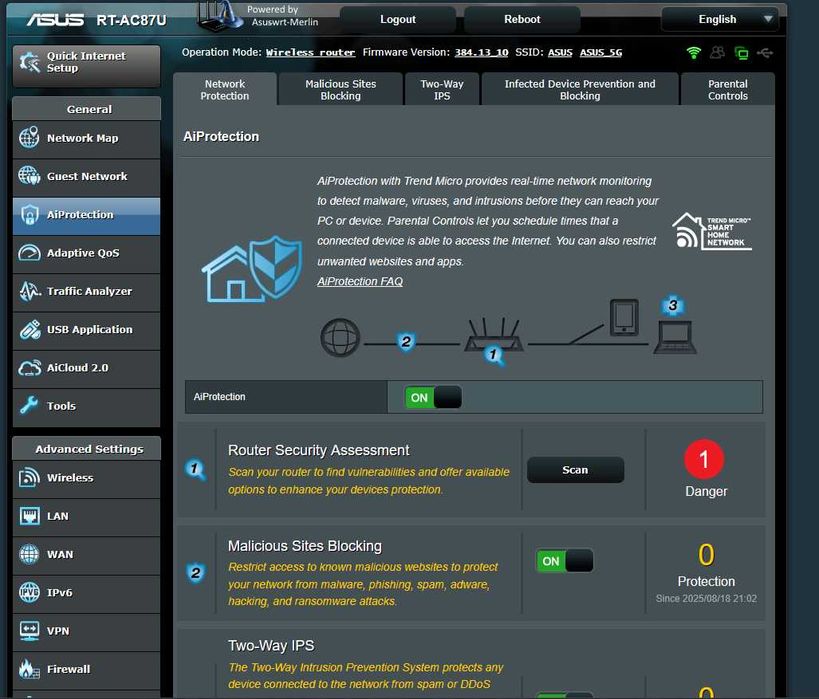The width and height of the screenshot is (819, 699).
Task: Click the Reboot button
Action: pyautogui.click(x=522, y=20)
